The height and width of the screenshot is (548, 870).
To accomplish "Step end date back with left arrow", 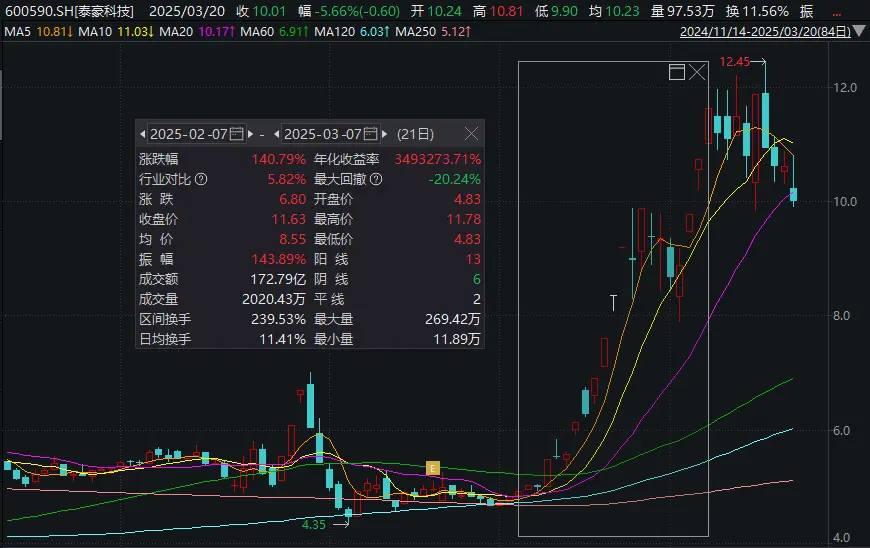I will tap(277, 133).
